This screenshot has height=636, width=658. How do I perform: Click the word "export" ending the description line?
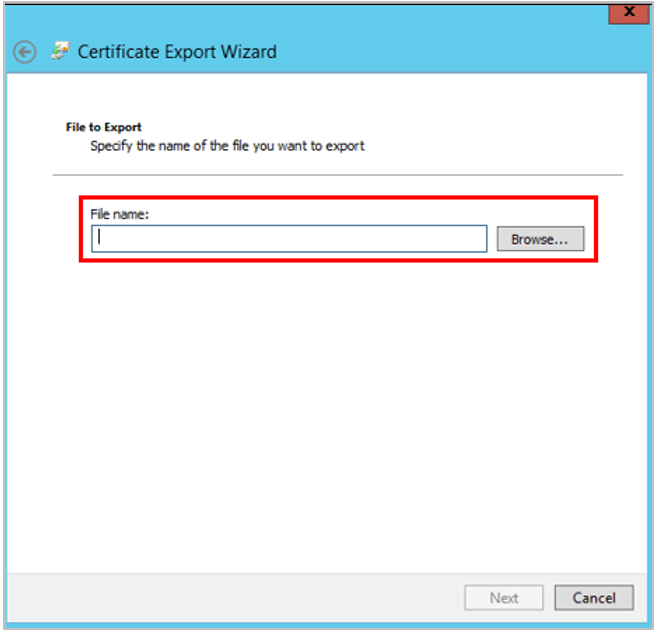(x=344, y=146)
